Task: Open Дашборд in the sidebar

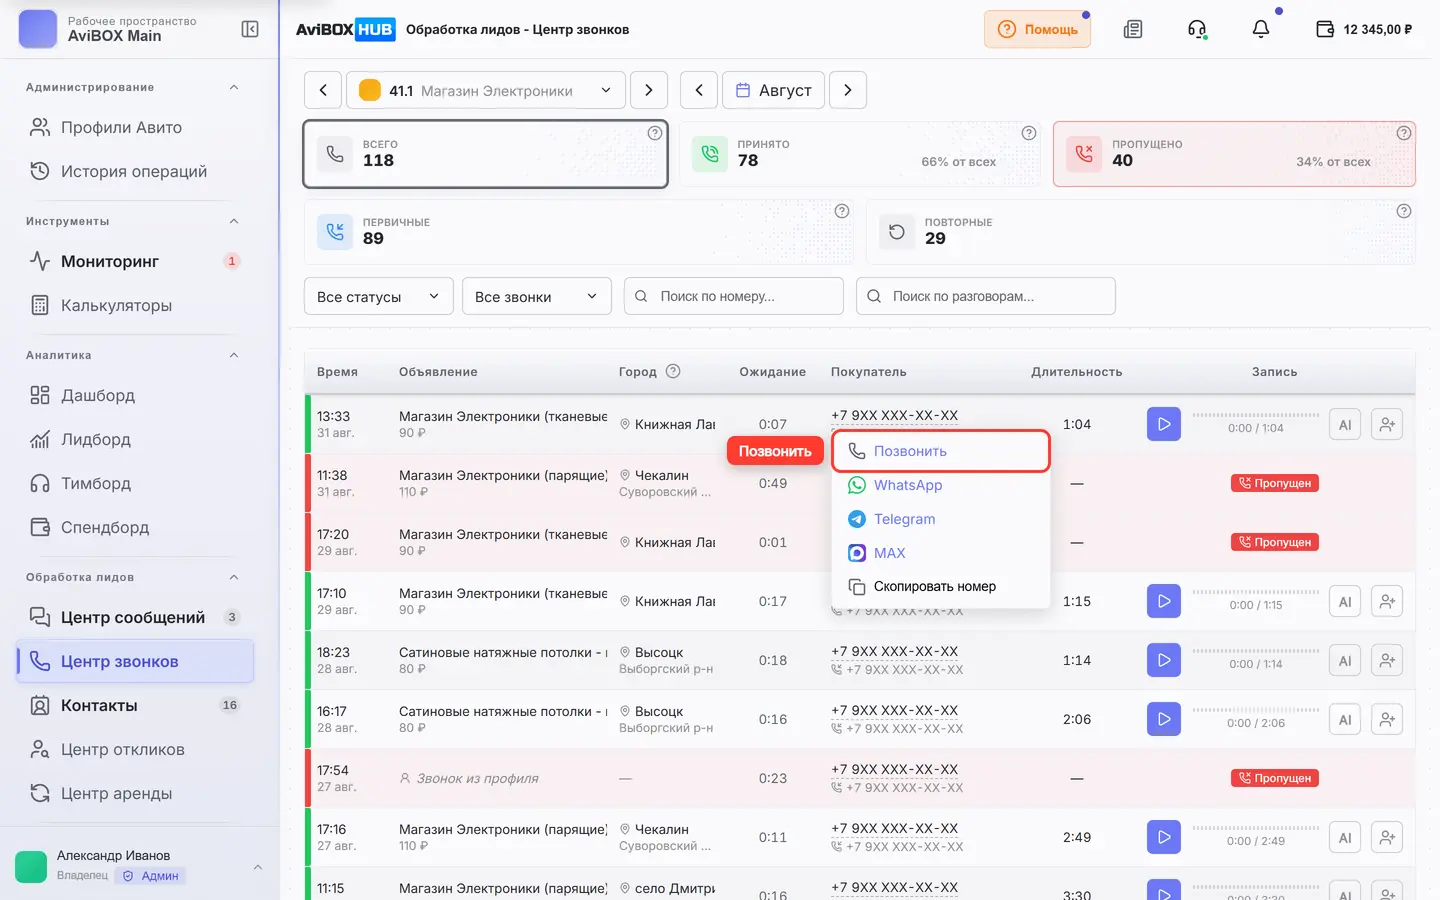Action: point(135,395)
